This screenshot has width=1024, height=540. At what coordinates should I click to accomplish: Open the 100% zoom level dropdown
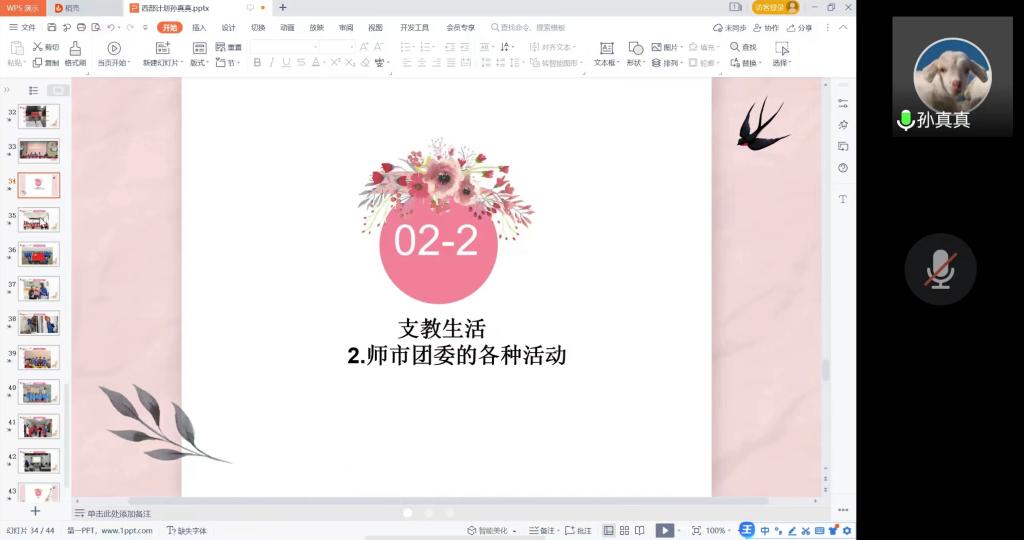pos(717,531)
